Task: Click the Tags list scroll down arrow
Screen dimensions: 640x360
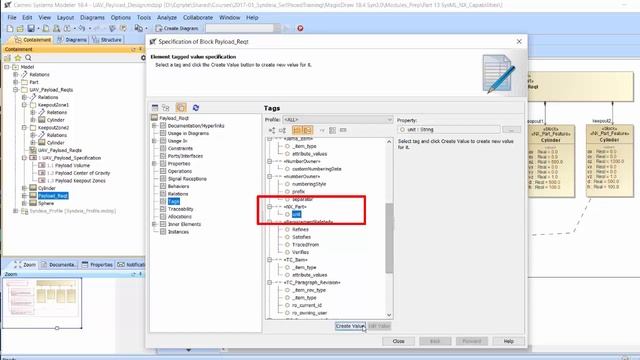Action: tap(389, 315)
